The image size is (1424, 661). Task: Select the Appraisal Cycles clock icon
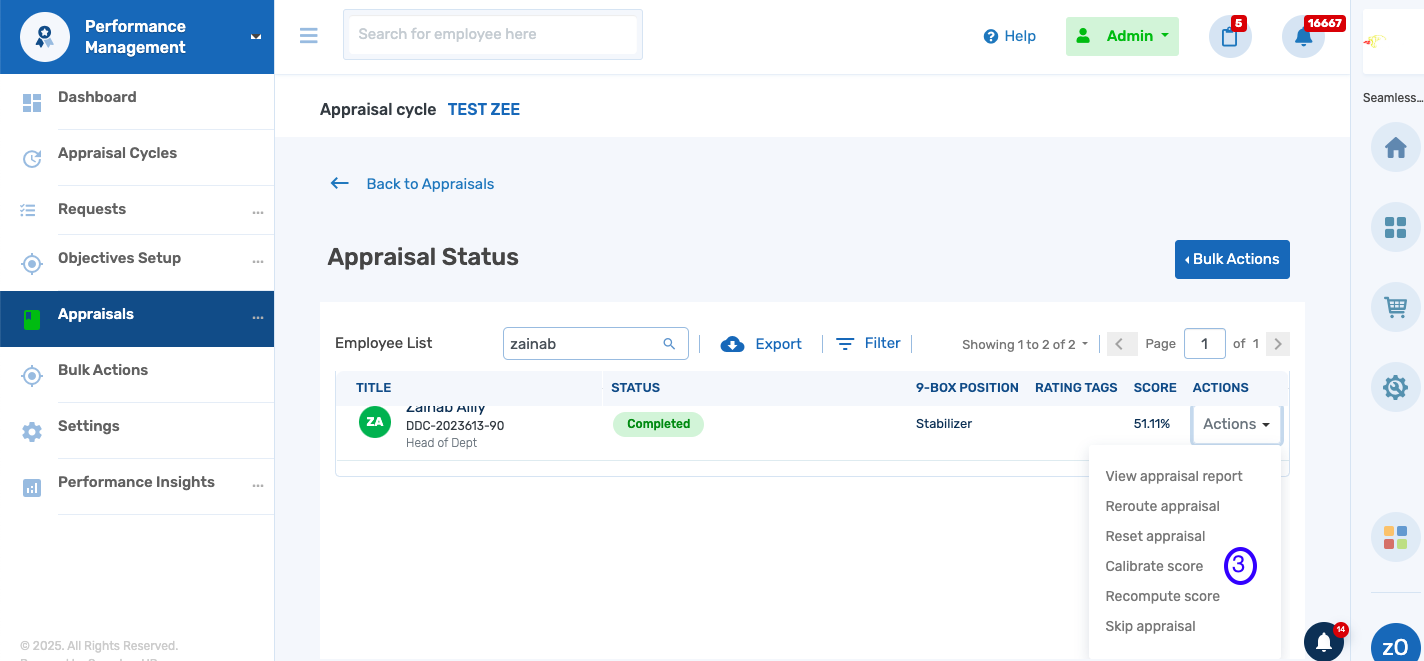[x=31, y=153]
